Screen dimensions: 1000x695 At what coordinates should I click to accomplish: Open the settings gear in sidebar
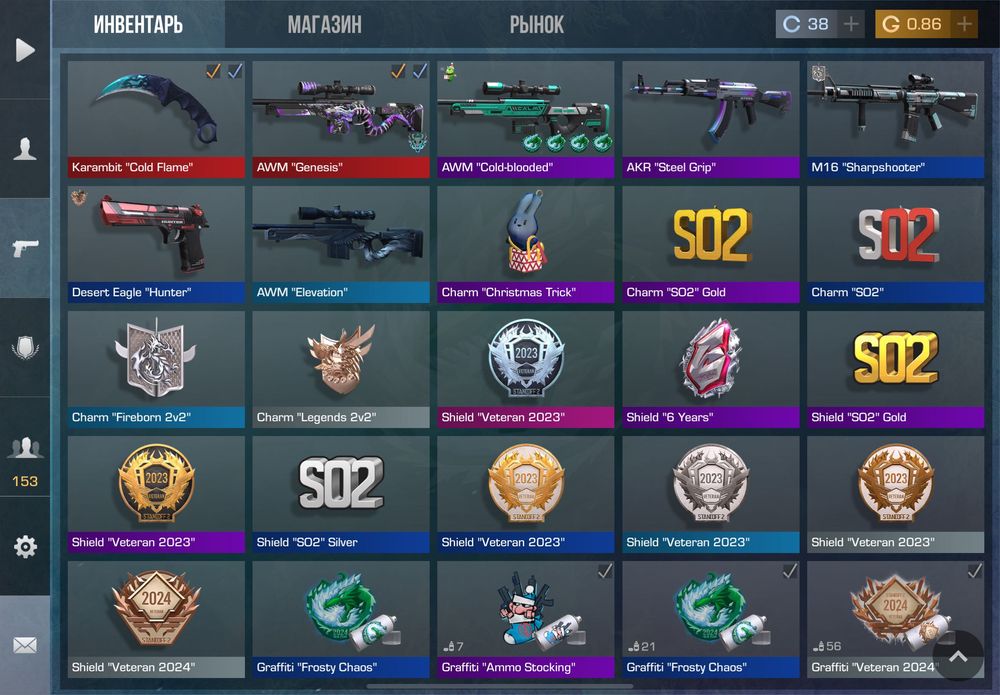click(25, 546)
